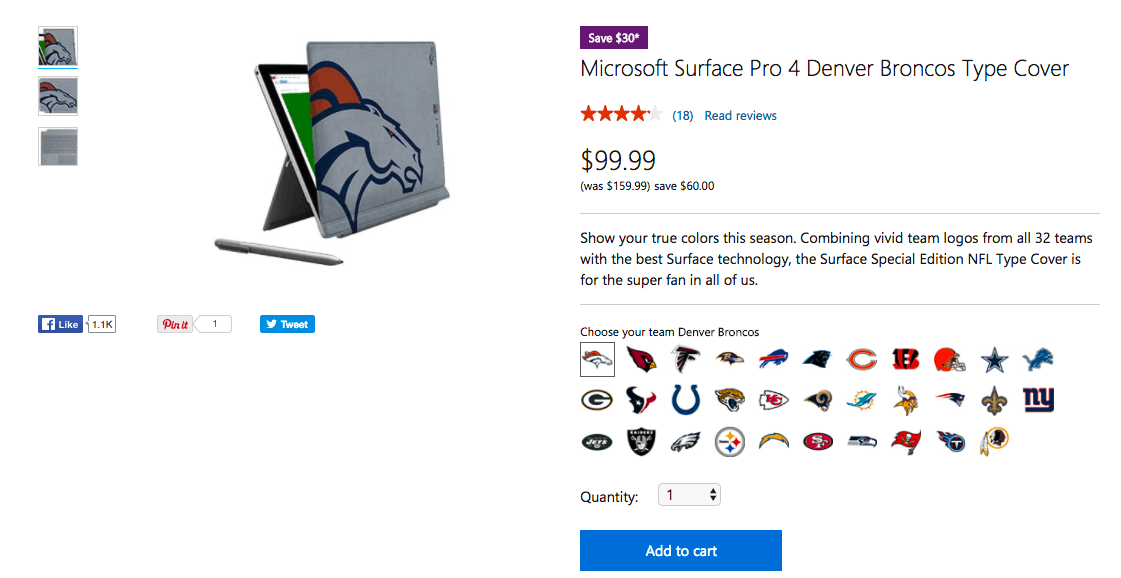1121x578 pixels.
Task: Pick the Green Bay Packers logo
Action: click(597, 400)
